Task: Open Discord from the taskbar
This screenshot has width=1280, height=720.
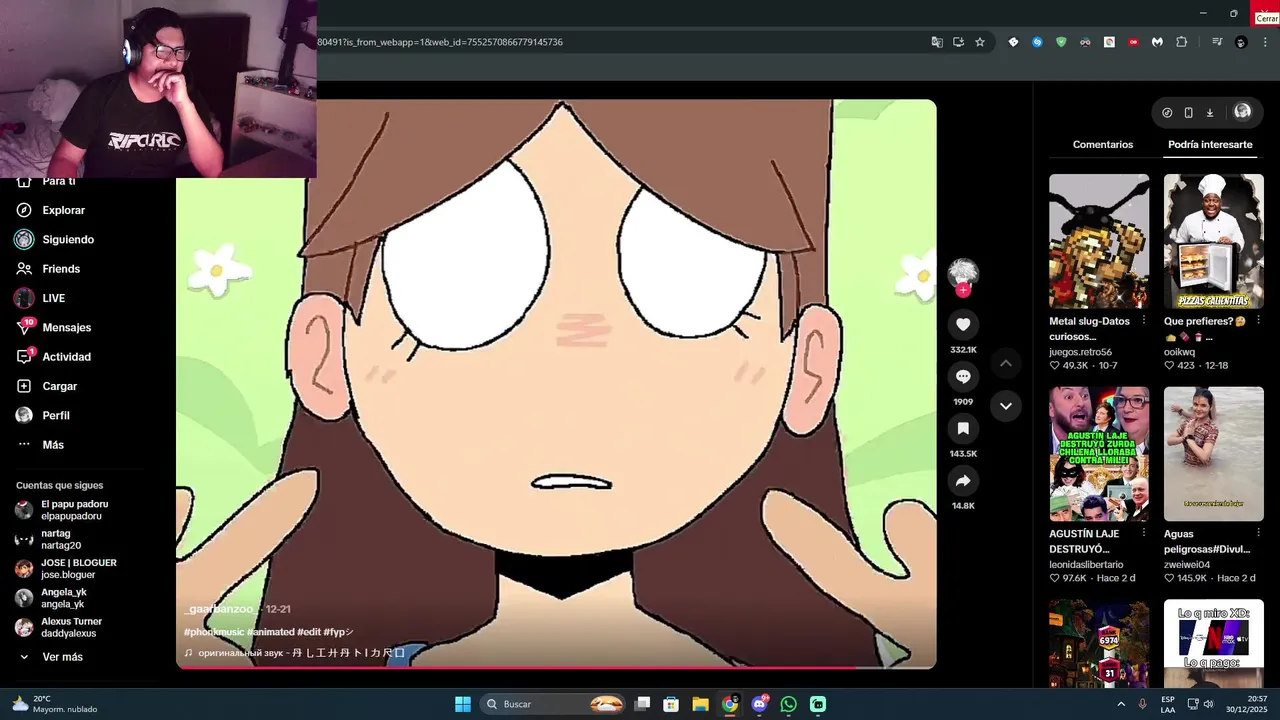Action: pyautogui.click(x=759, y=704)
